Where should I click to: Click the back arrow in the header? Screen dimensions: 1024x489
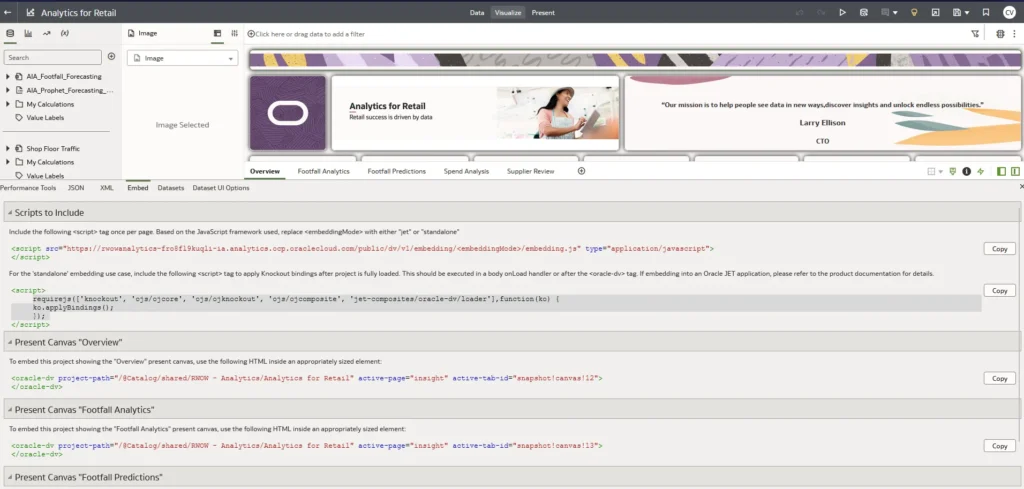tap(8, 12)
